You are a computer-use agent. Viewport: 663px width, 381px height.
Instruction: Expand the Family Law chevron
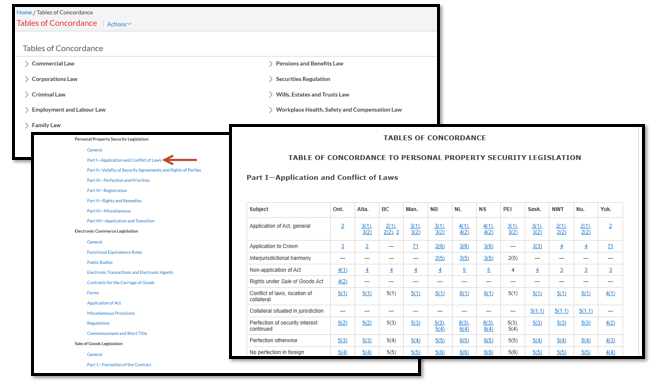(x=26, y=126)
